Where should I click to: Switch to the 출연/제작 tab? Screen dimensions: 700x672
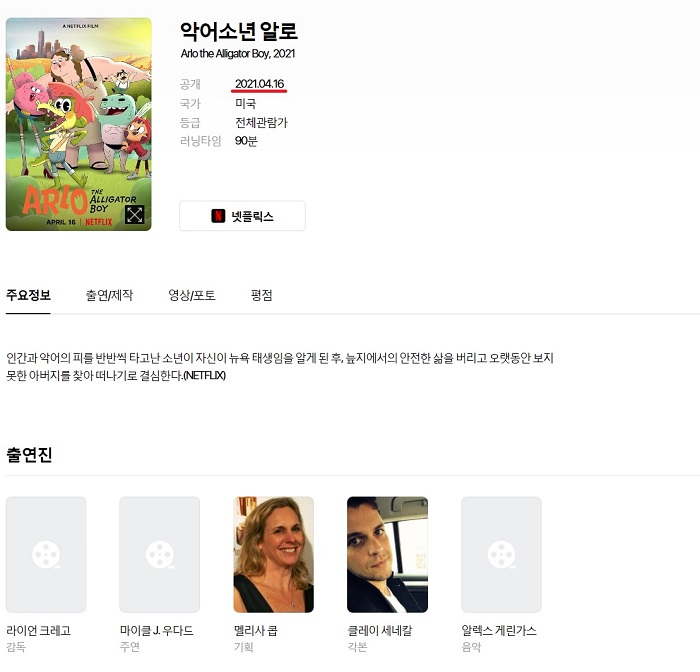point(109,295)
